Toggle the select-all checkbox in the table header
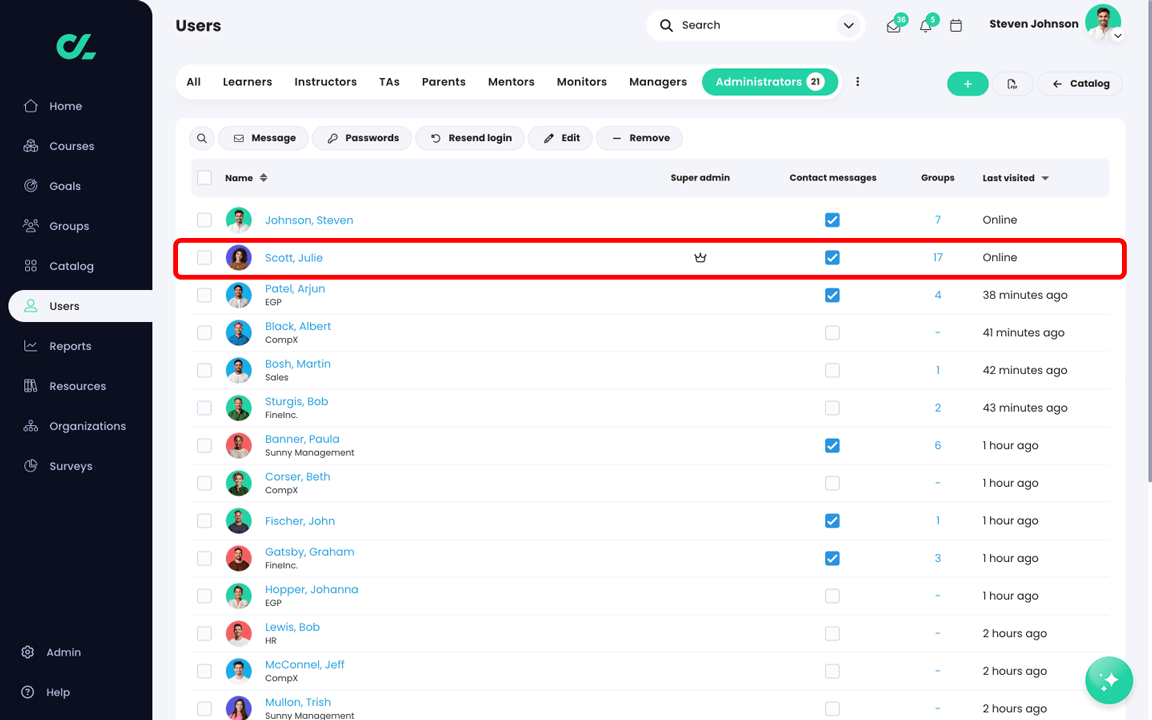 coord(204,177)
